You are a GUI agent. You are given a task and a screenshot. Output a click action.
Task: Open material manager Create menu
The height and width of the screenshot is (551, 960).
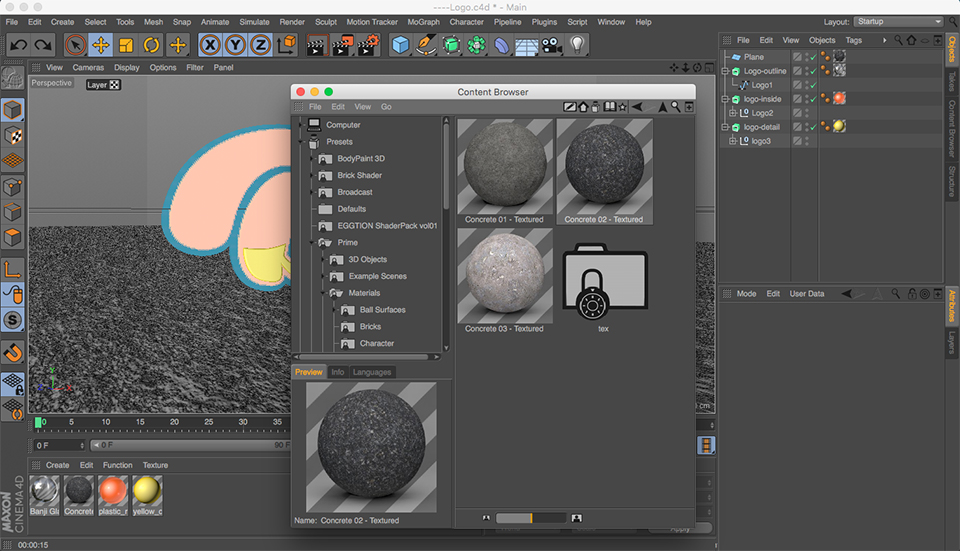coord(58,465)
